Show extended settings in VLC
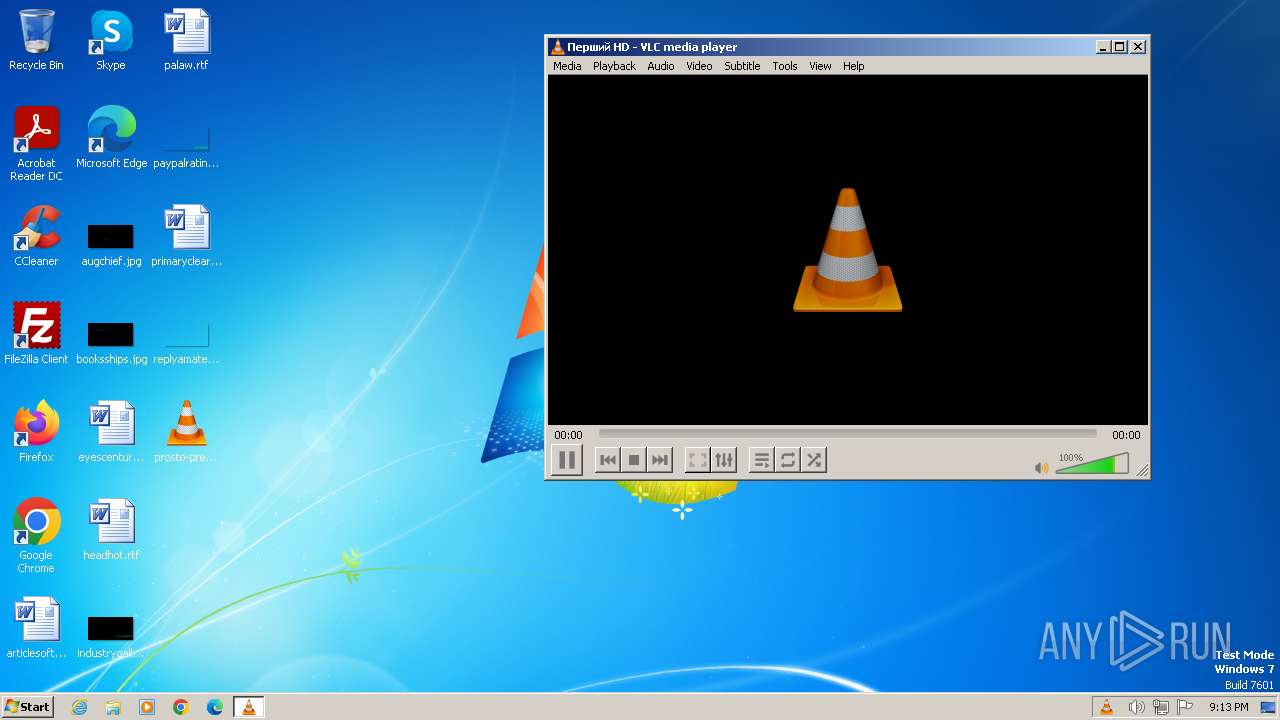The image size is (1280, 720). 724,460
